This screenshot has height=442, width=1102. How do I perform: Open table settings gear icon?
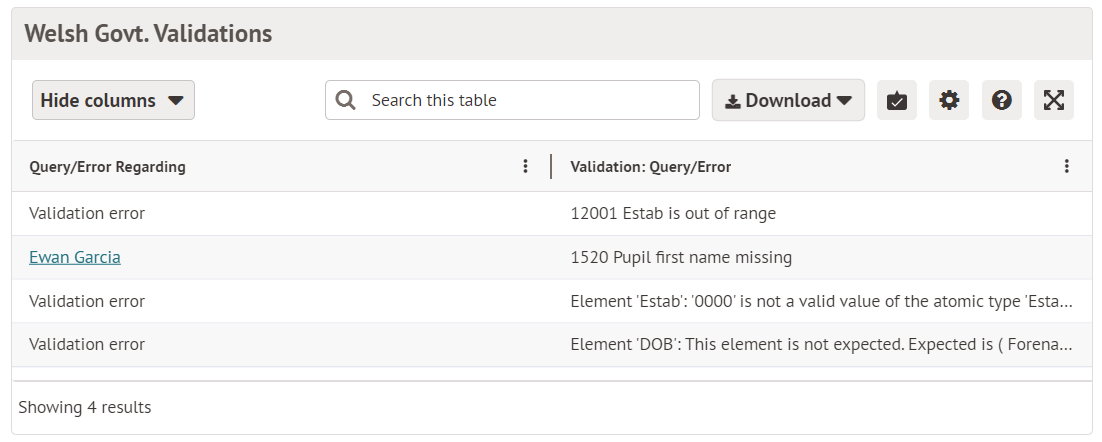point(949,101)
